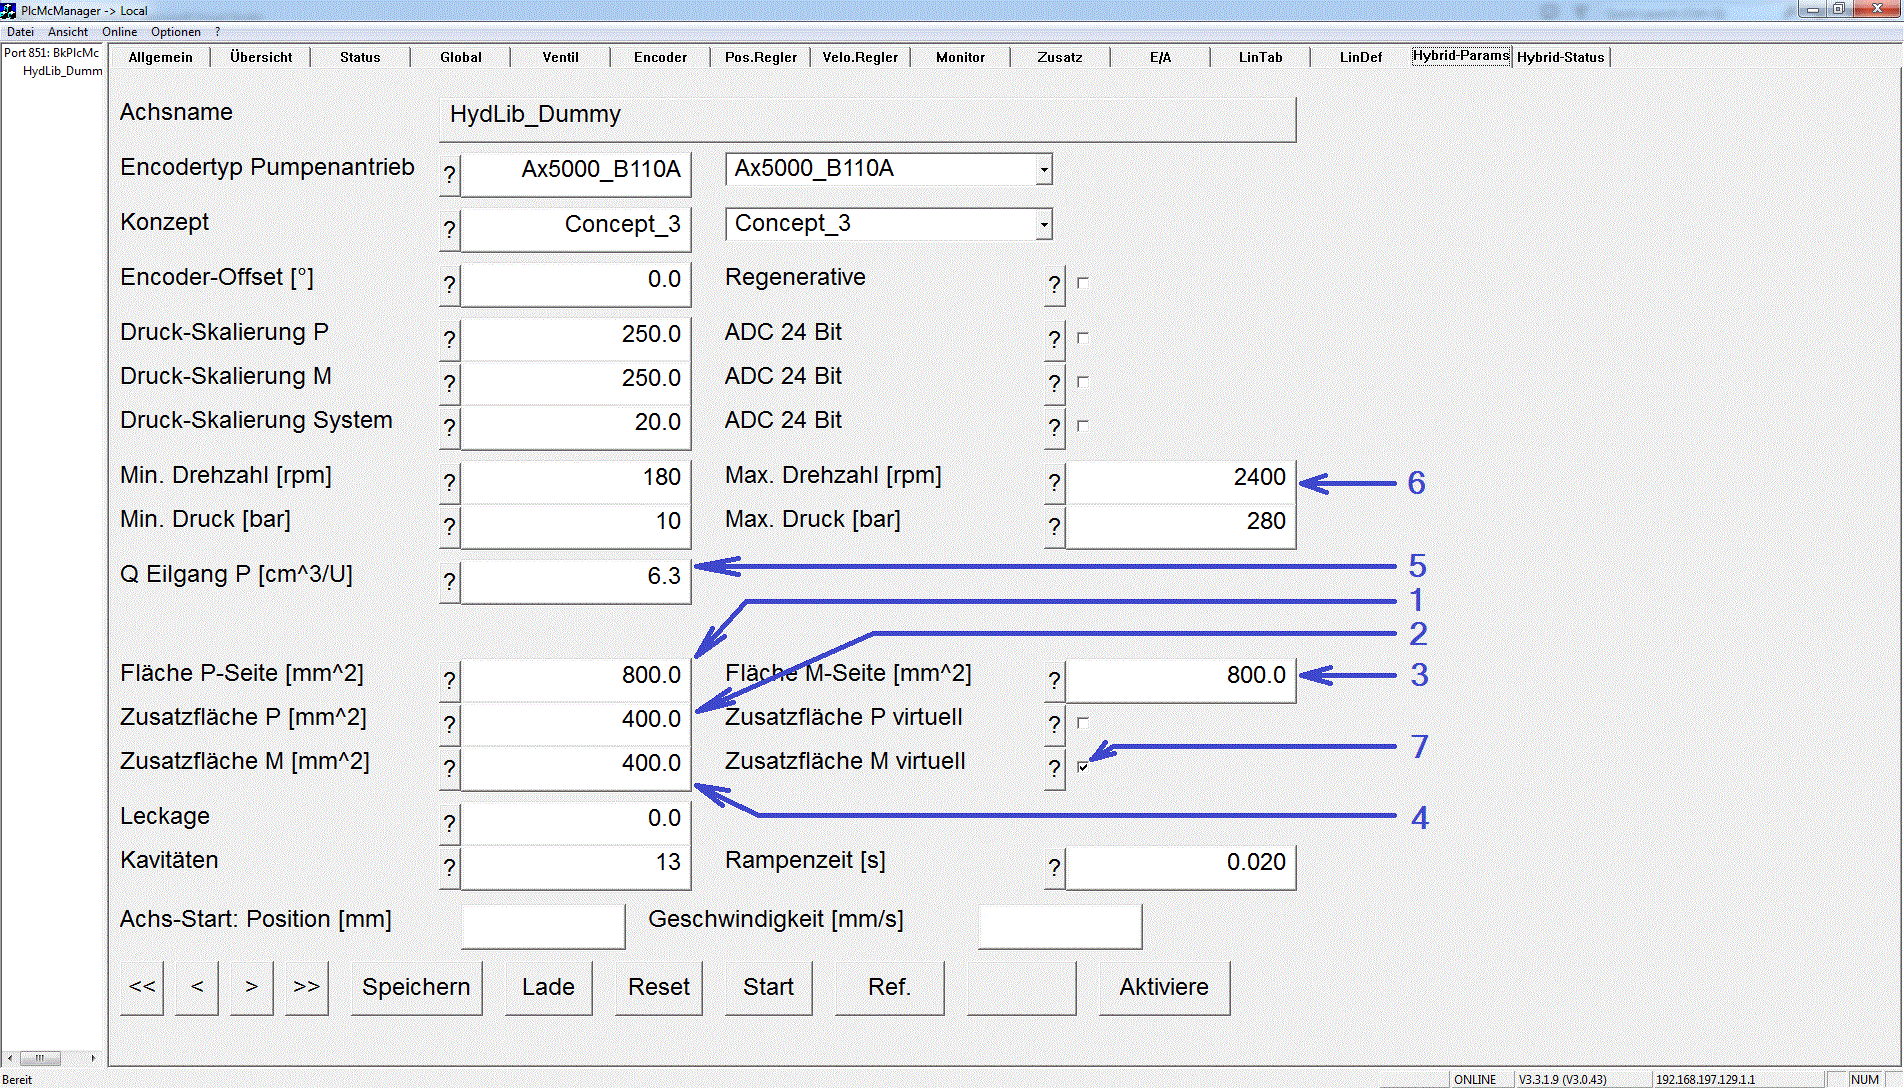Show help for Druck-Skalierung M
1904x1088 pixels.
(450, 384)
